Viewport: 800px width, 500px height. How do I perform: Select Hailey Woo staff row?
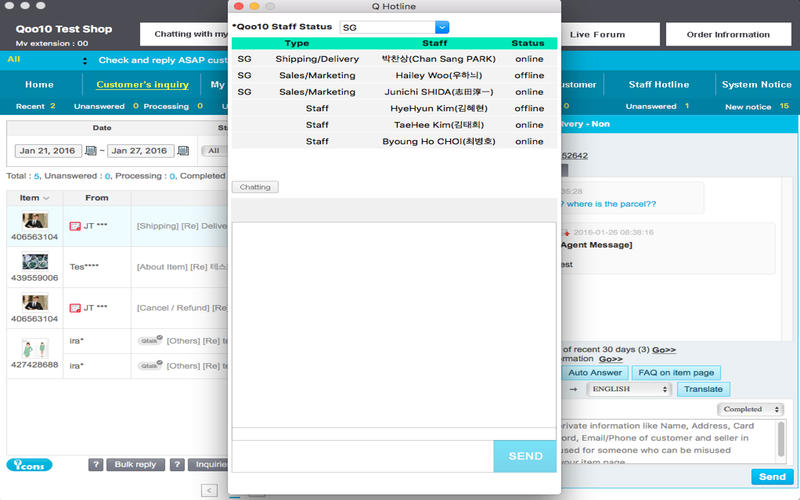pyautogui.click(x=394, y=75)
